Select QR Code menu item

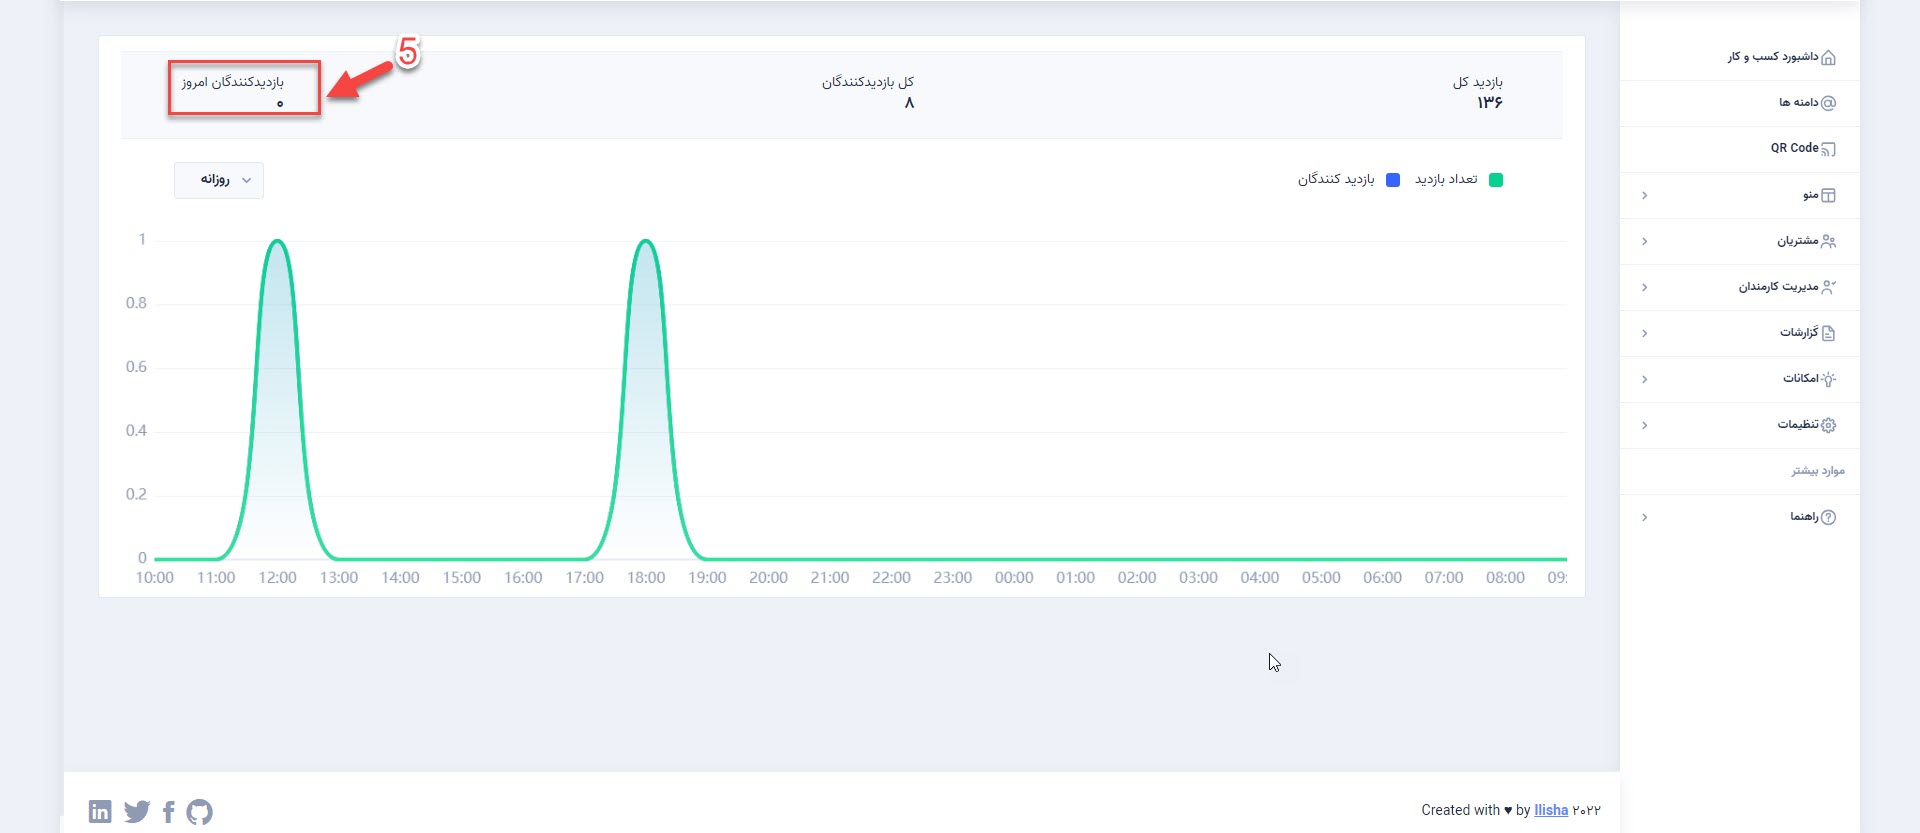click(x=1794, y=148)
